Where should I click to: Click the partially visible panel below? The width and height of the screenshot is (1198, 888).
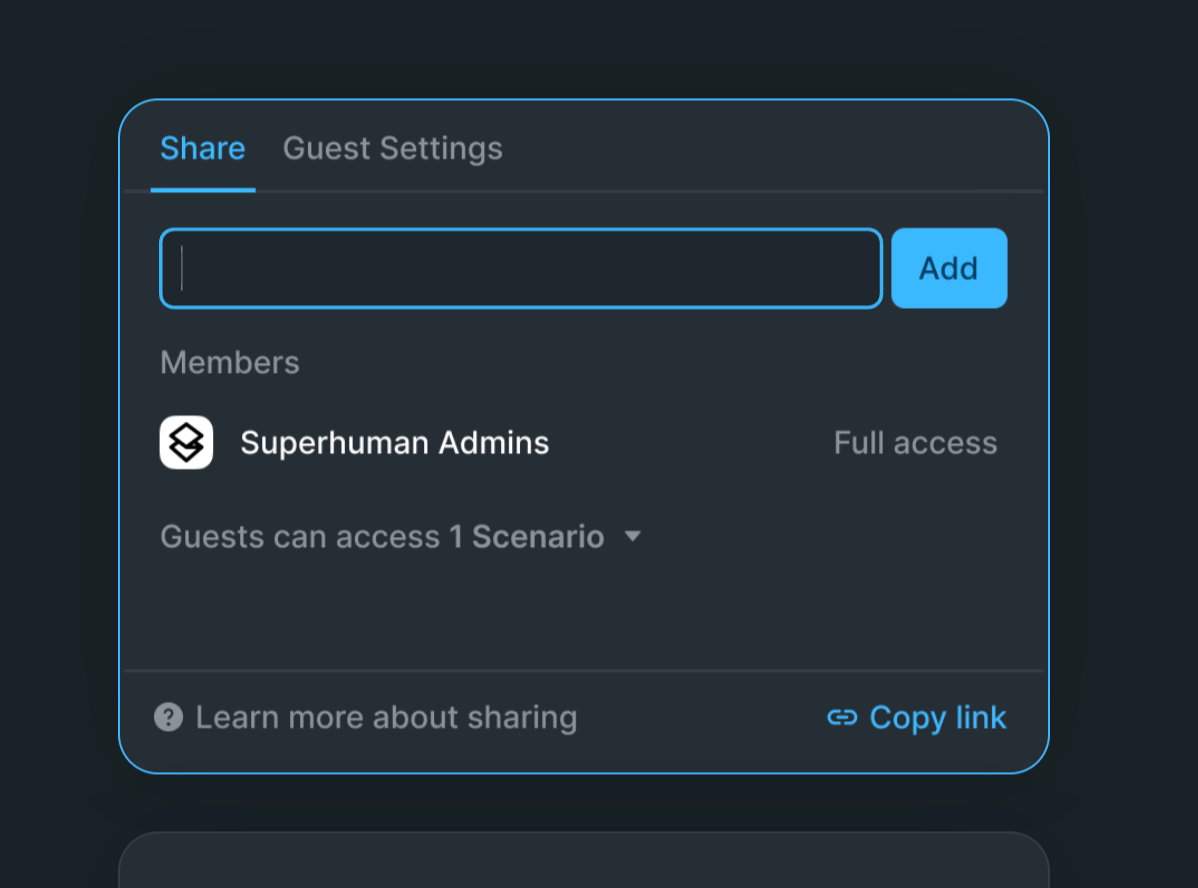583,862
